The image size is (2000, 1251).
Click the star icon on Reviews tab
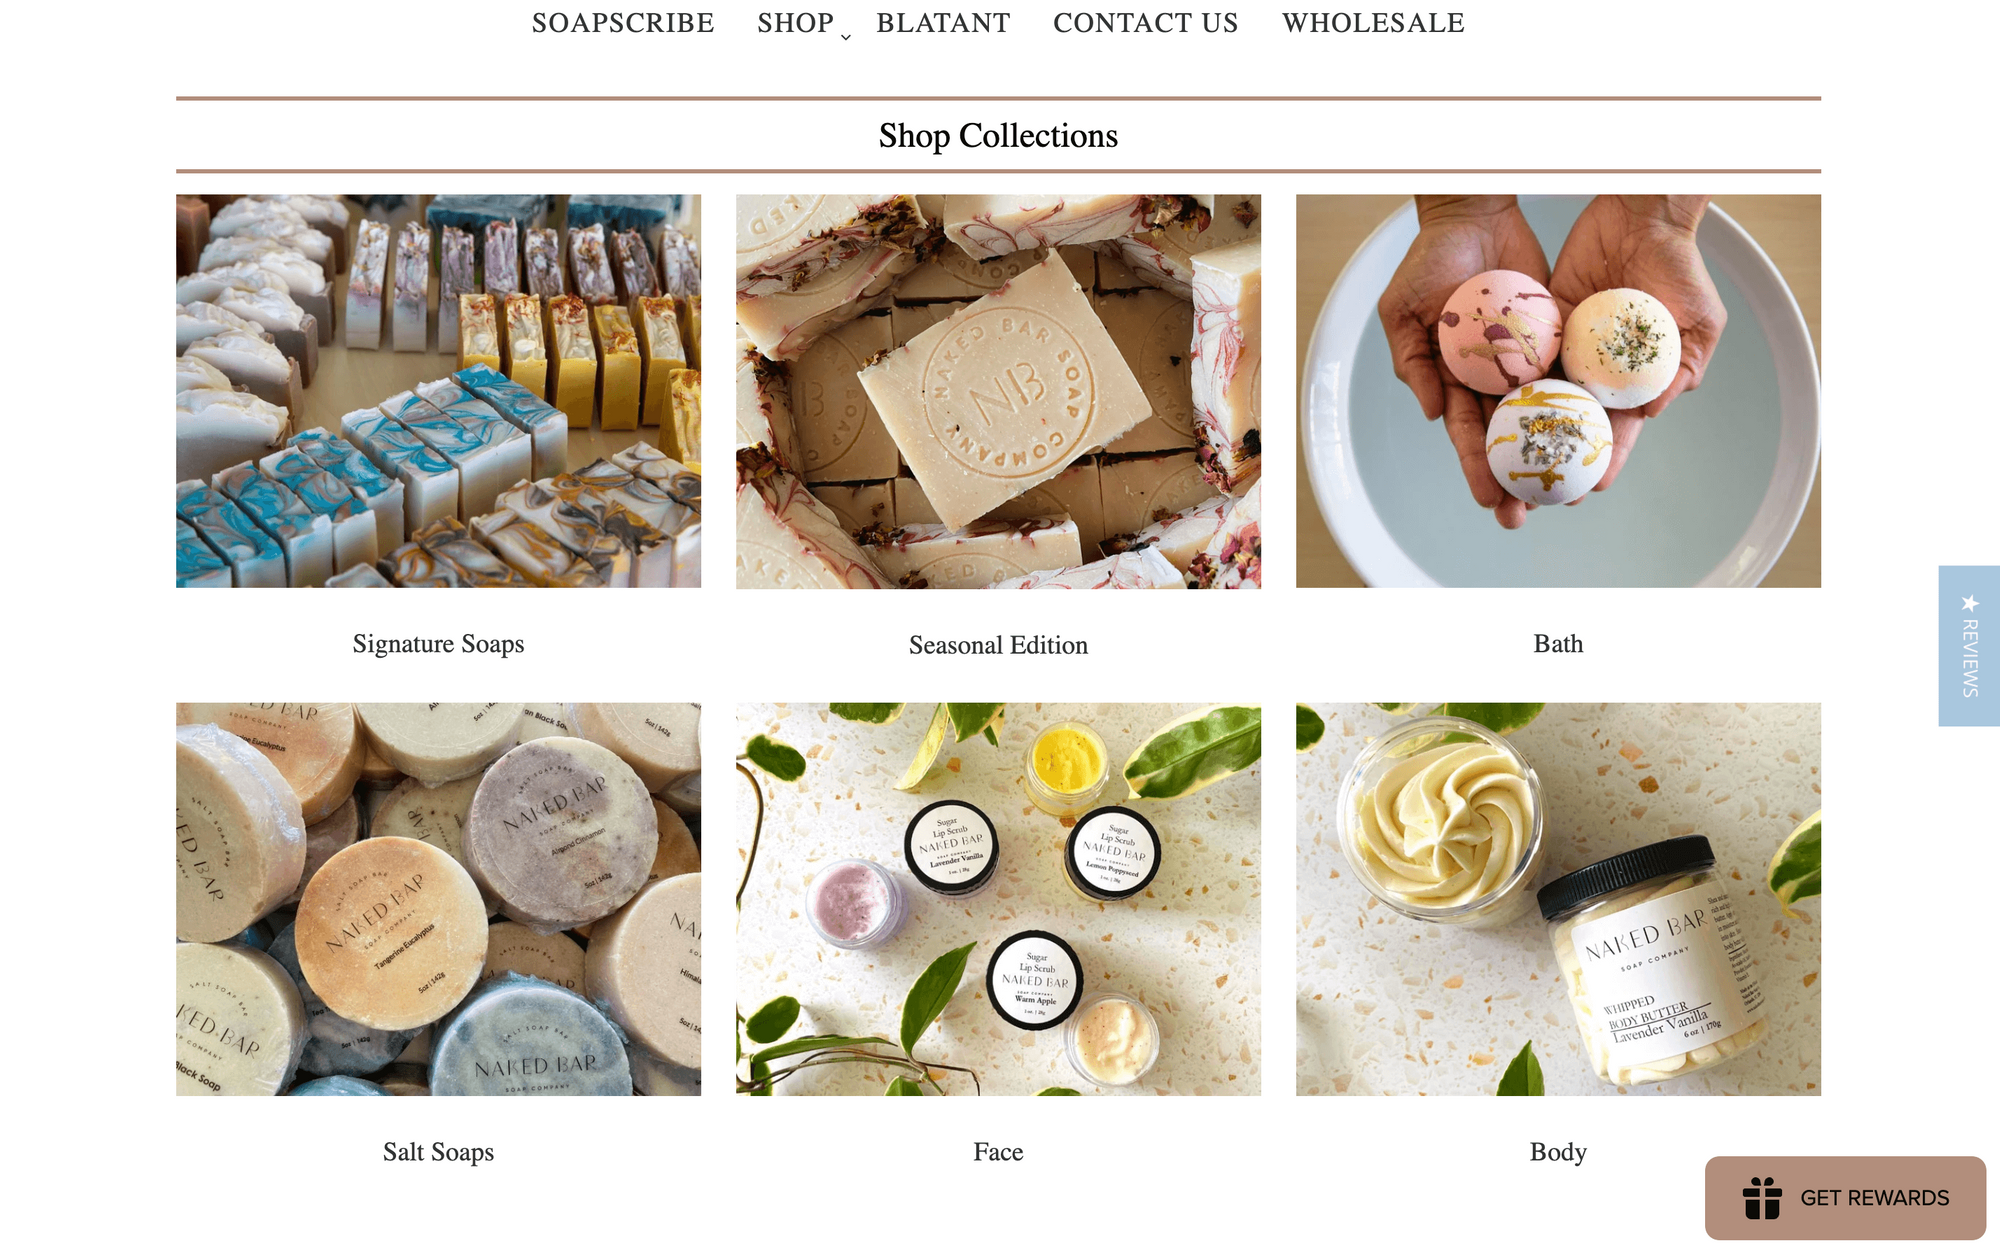tap(1970, 603)
